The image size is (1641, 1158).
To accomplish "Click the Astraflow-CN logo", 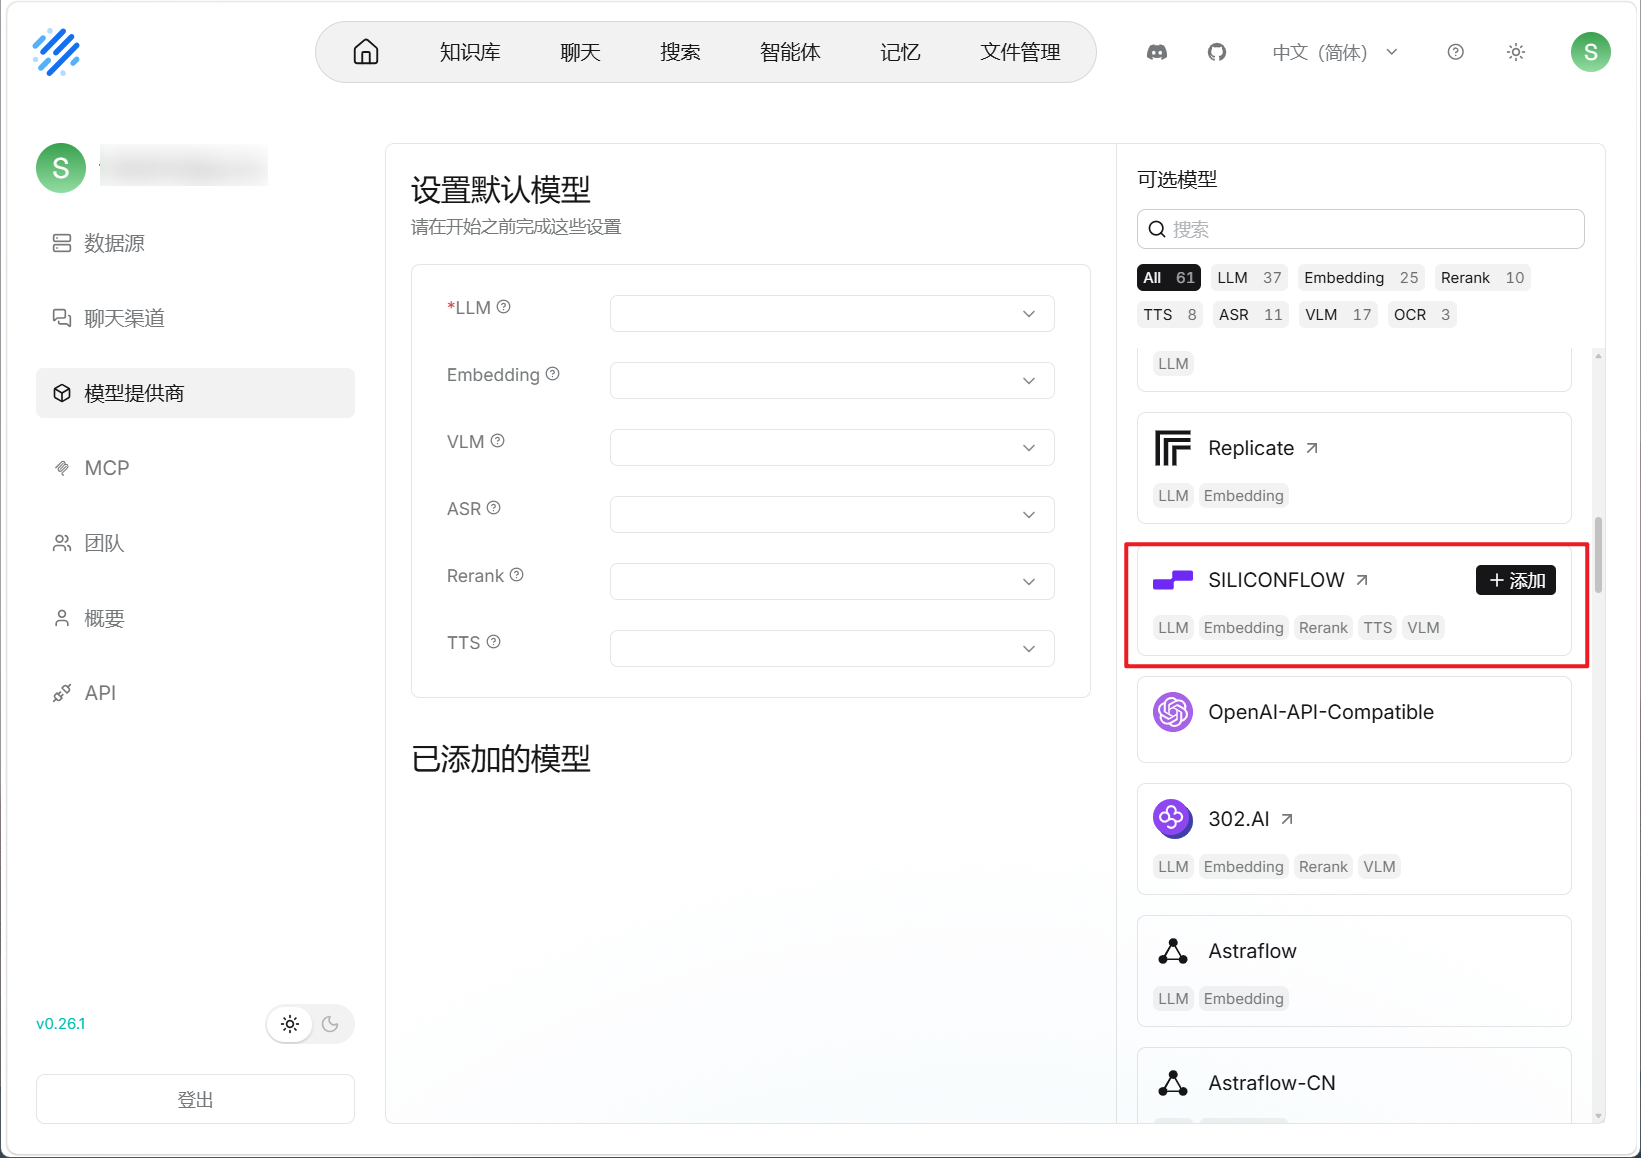I will pyautogui.click(x=1173, y=1083).
